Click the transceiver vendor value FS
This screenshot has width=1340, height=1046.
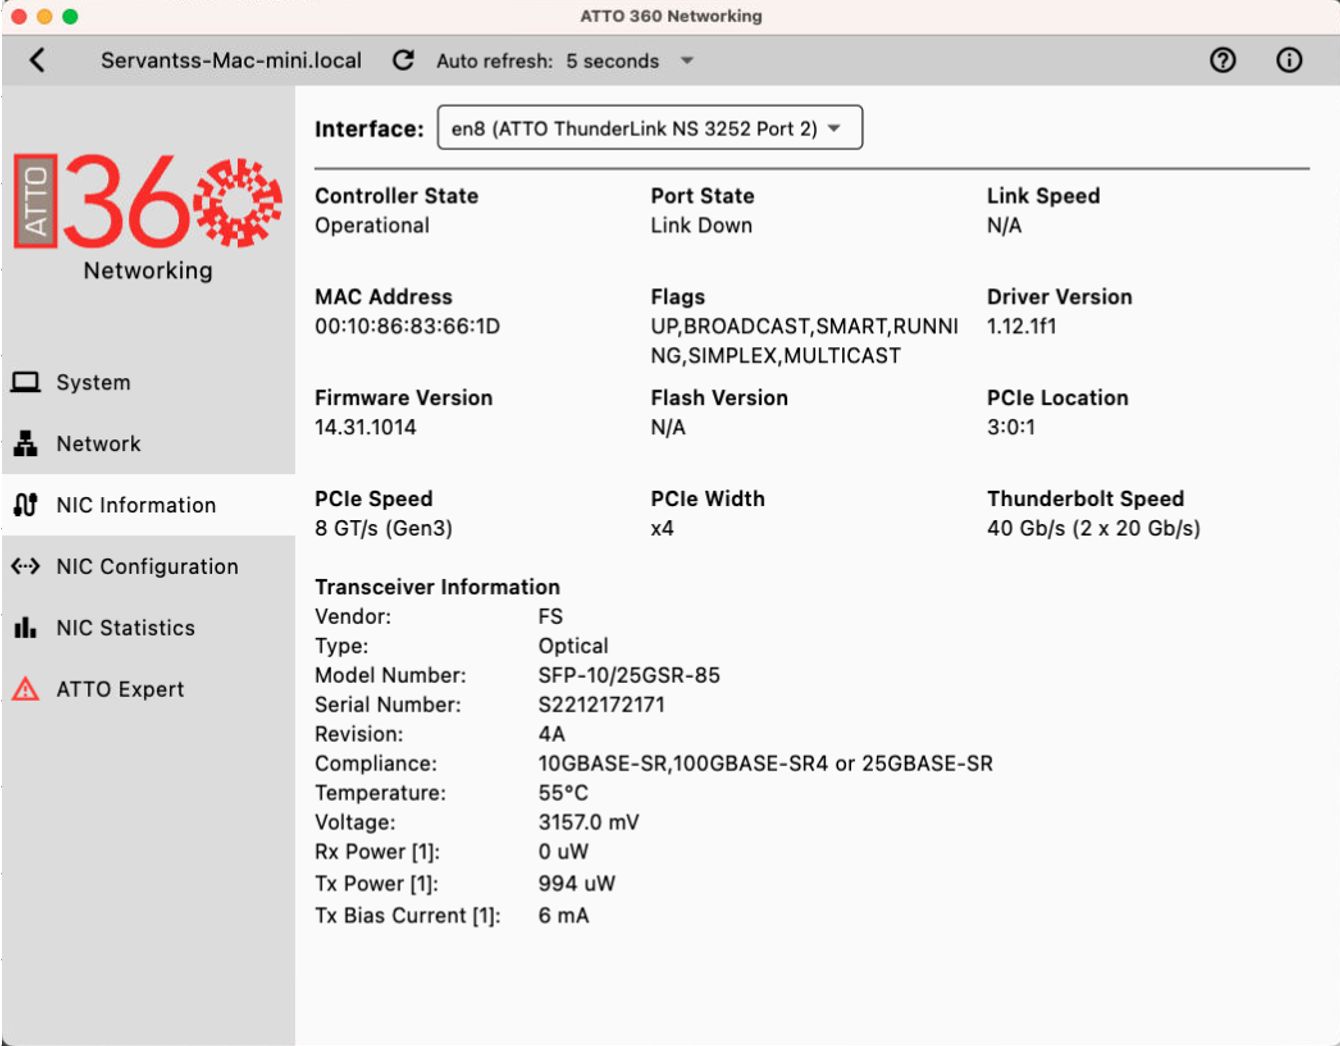(x=550, y=616)
